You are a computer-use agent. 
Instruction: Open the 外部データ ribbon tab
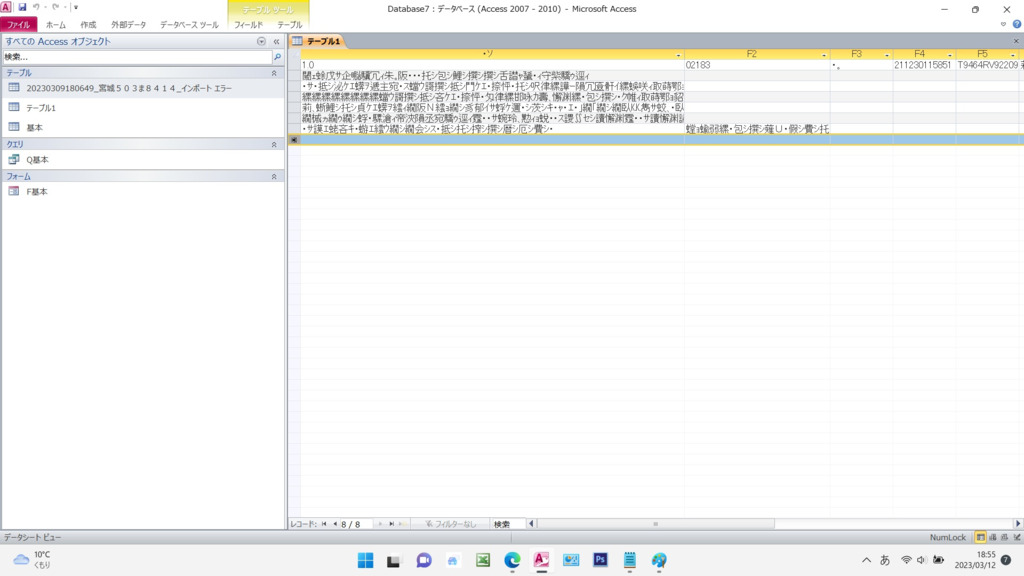pyautogui.click(x=129, y=25)
